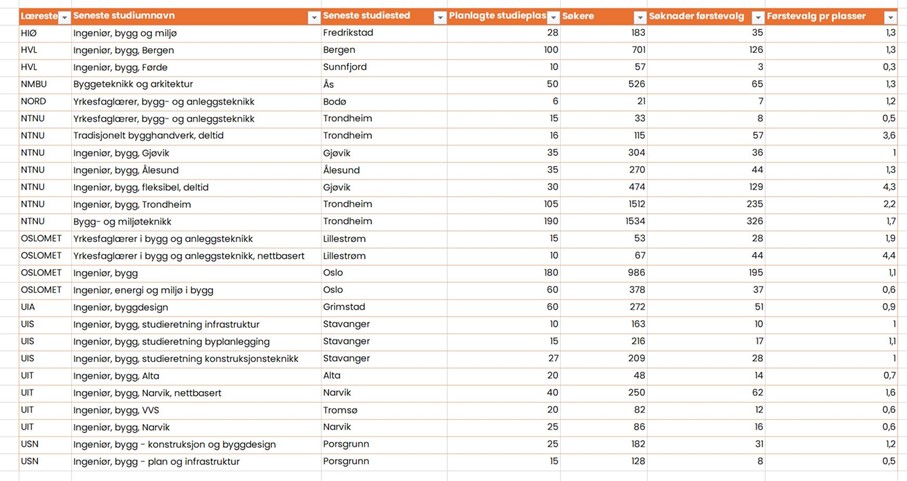Select the Ingeniør, bygg, VVS cell

click(x=196, y=410)
